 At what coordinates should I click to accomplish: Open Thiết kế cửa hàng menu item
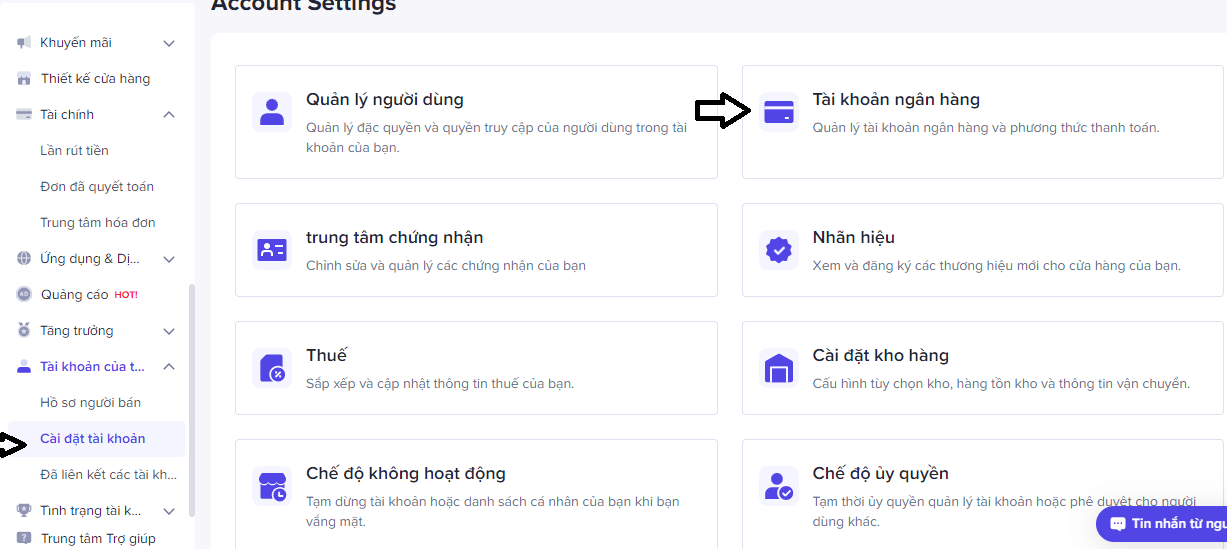click(x=96, y=79)
